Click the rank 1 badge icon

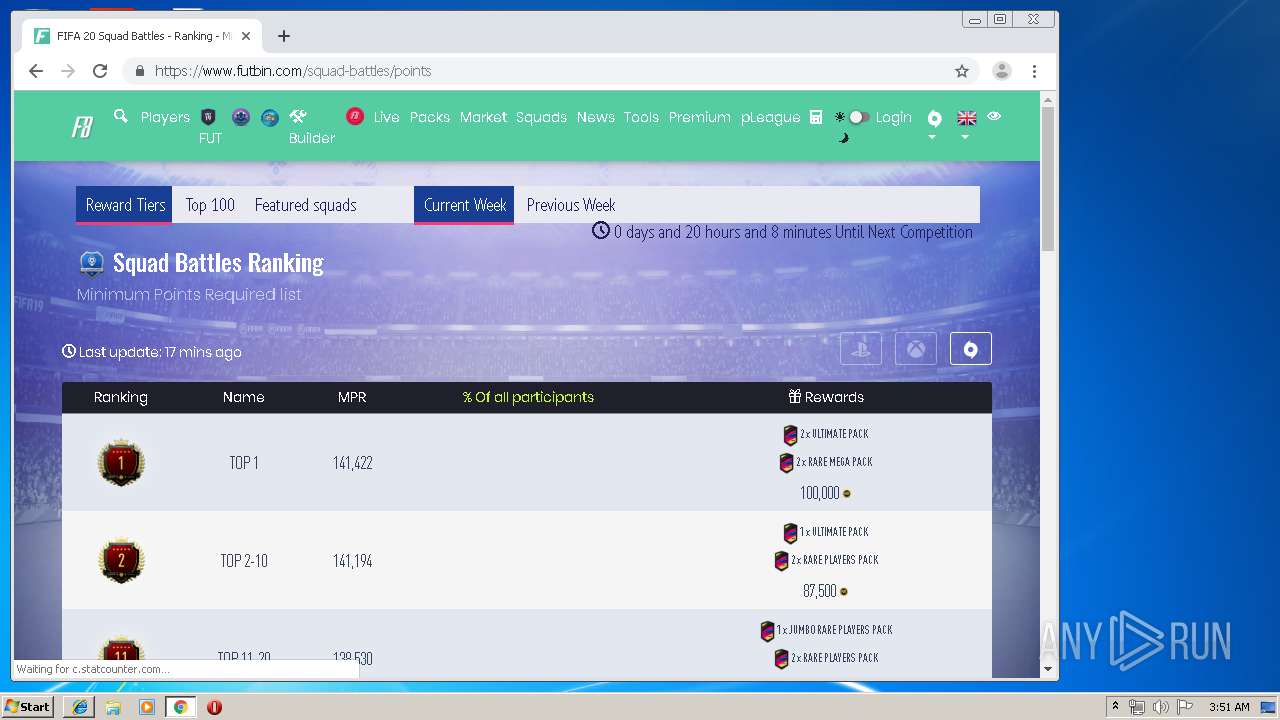pos(121,463)
